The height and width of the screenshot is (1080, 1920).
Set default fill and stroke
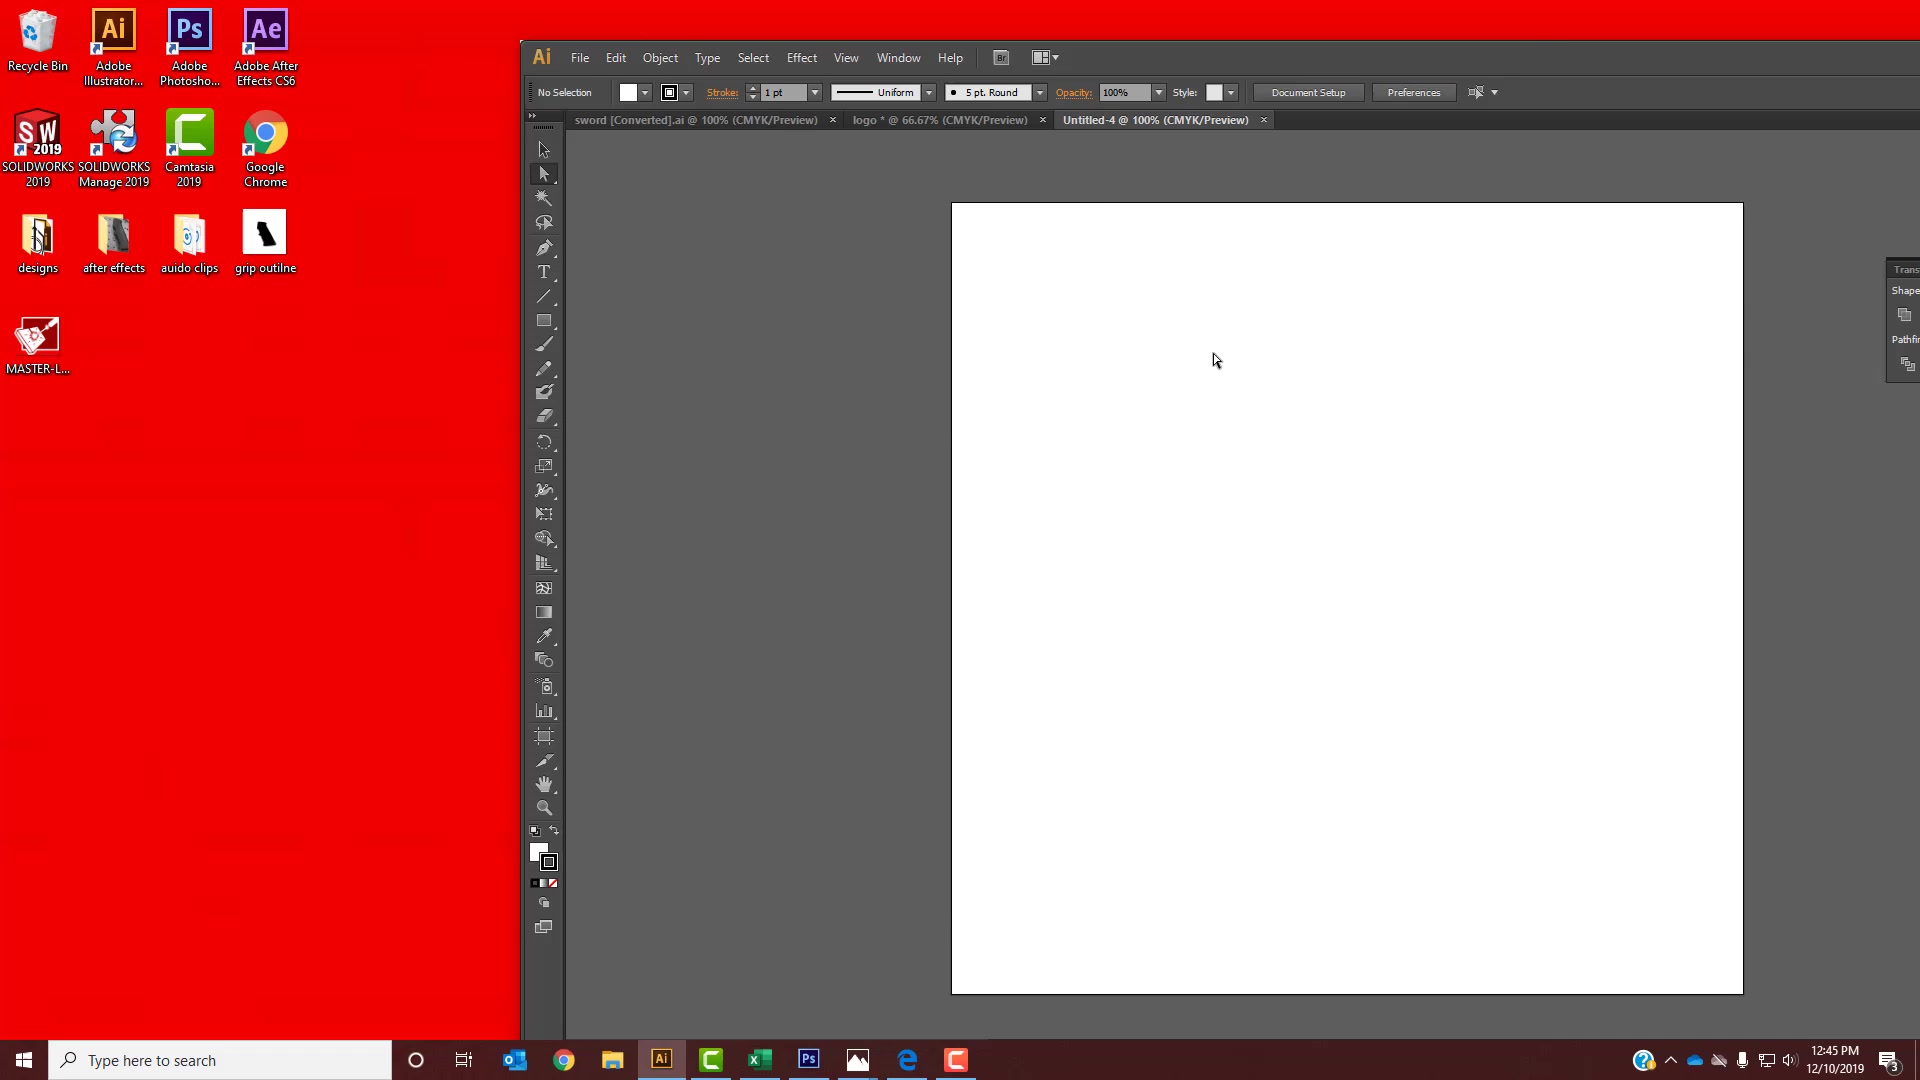tap(533, 831)
